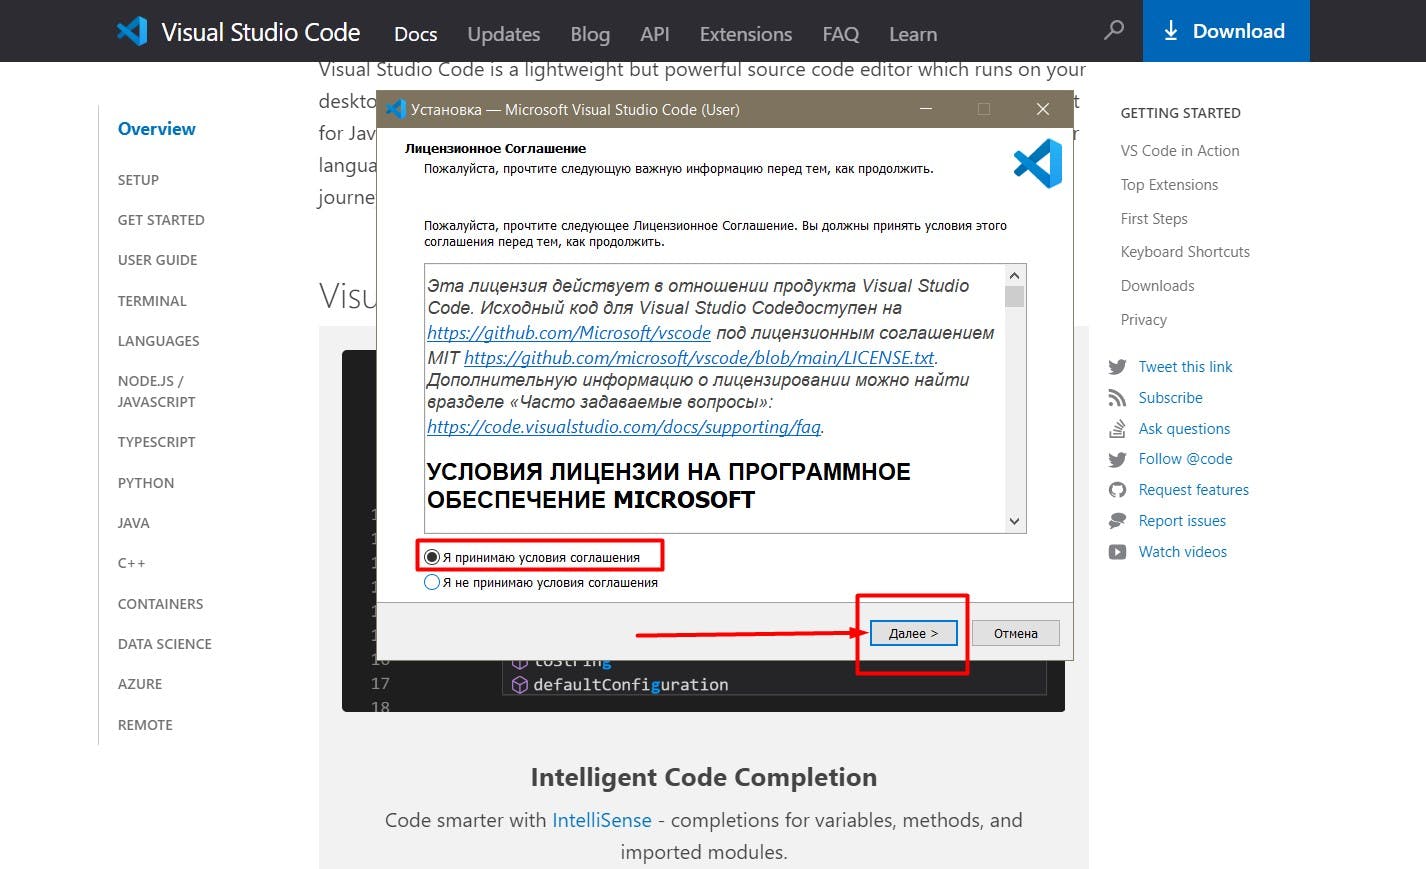
Task: Expand the AZURE docs section
Action: click(x=140, y=684)
